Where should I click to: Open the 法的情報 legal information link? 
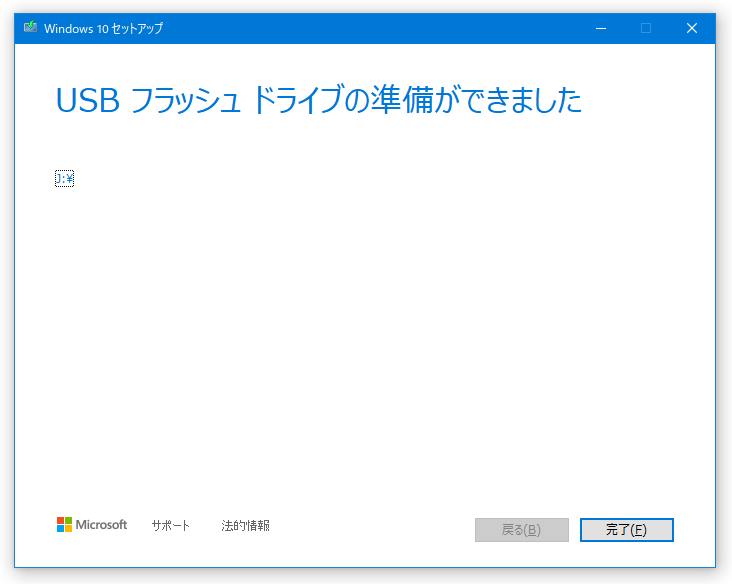point(246,526)
